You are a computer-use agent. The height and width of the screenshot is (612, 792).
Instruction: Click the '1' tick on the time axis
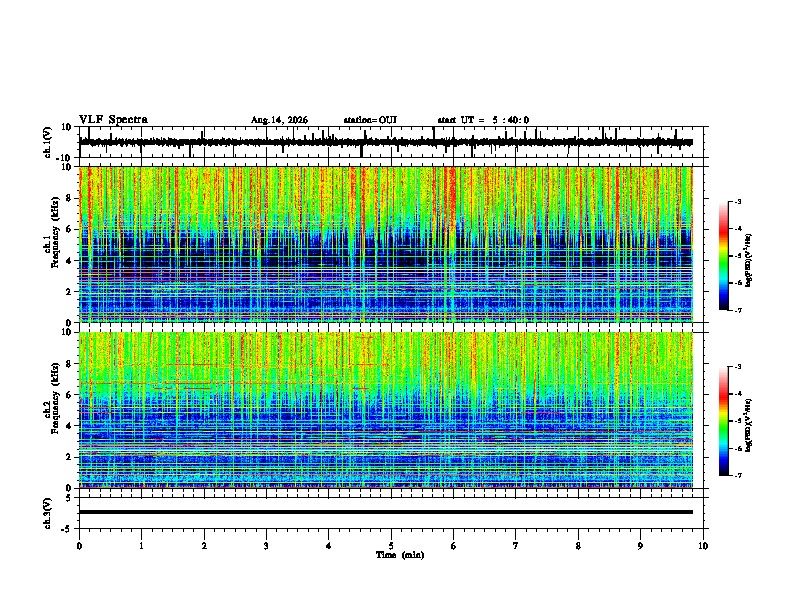(141, 546)
